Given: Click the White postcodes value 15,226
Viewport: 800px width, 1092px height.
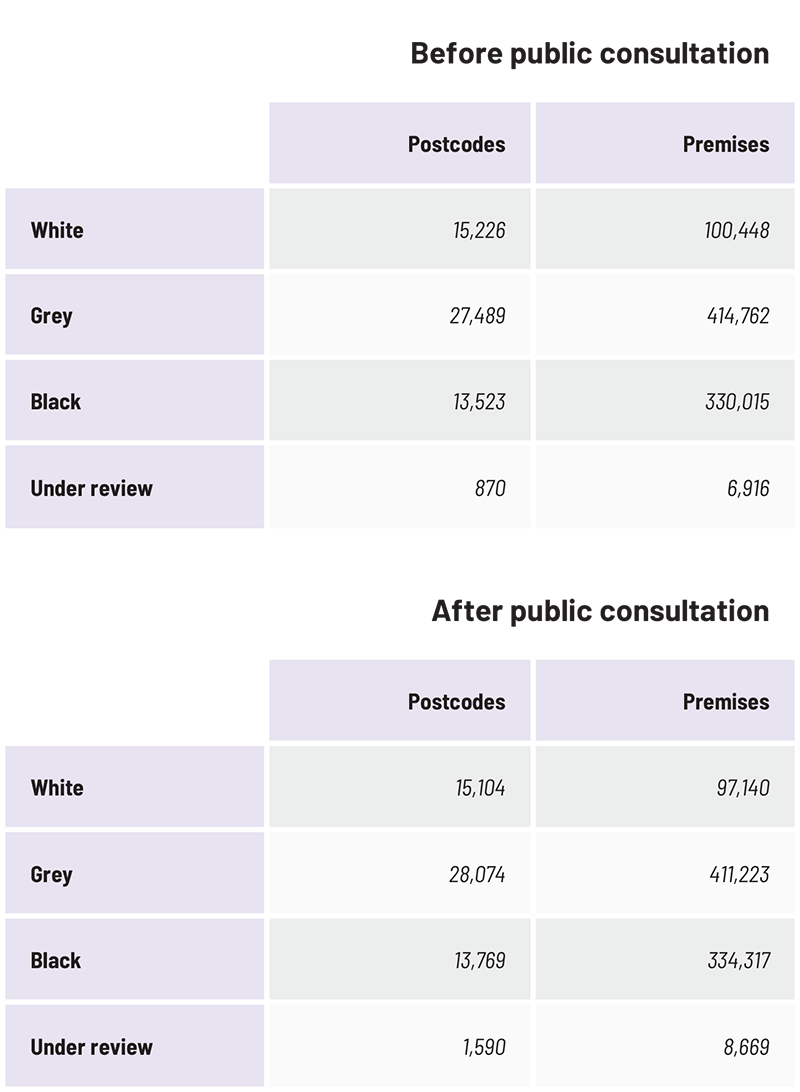Looking at the screenshot, I should [478, 231].
